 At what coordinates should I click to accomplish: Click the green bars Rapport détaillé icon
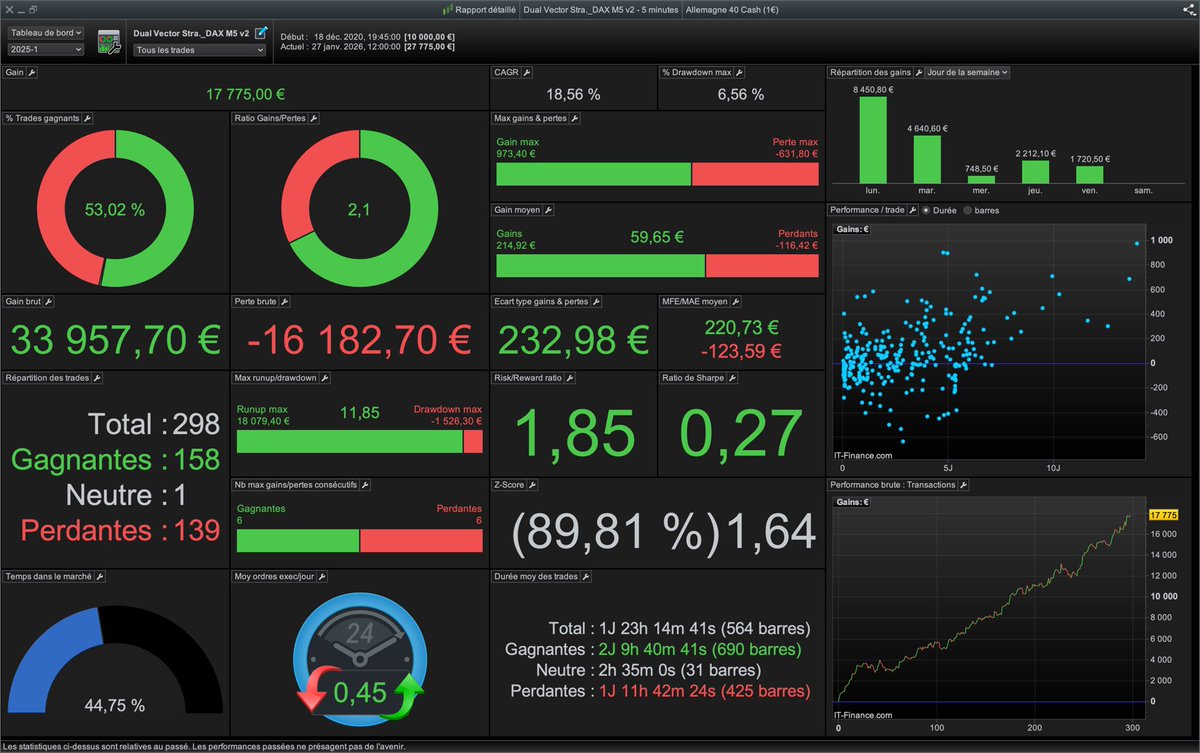click(447, 9)
